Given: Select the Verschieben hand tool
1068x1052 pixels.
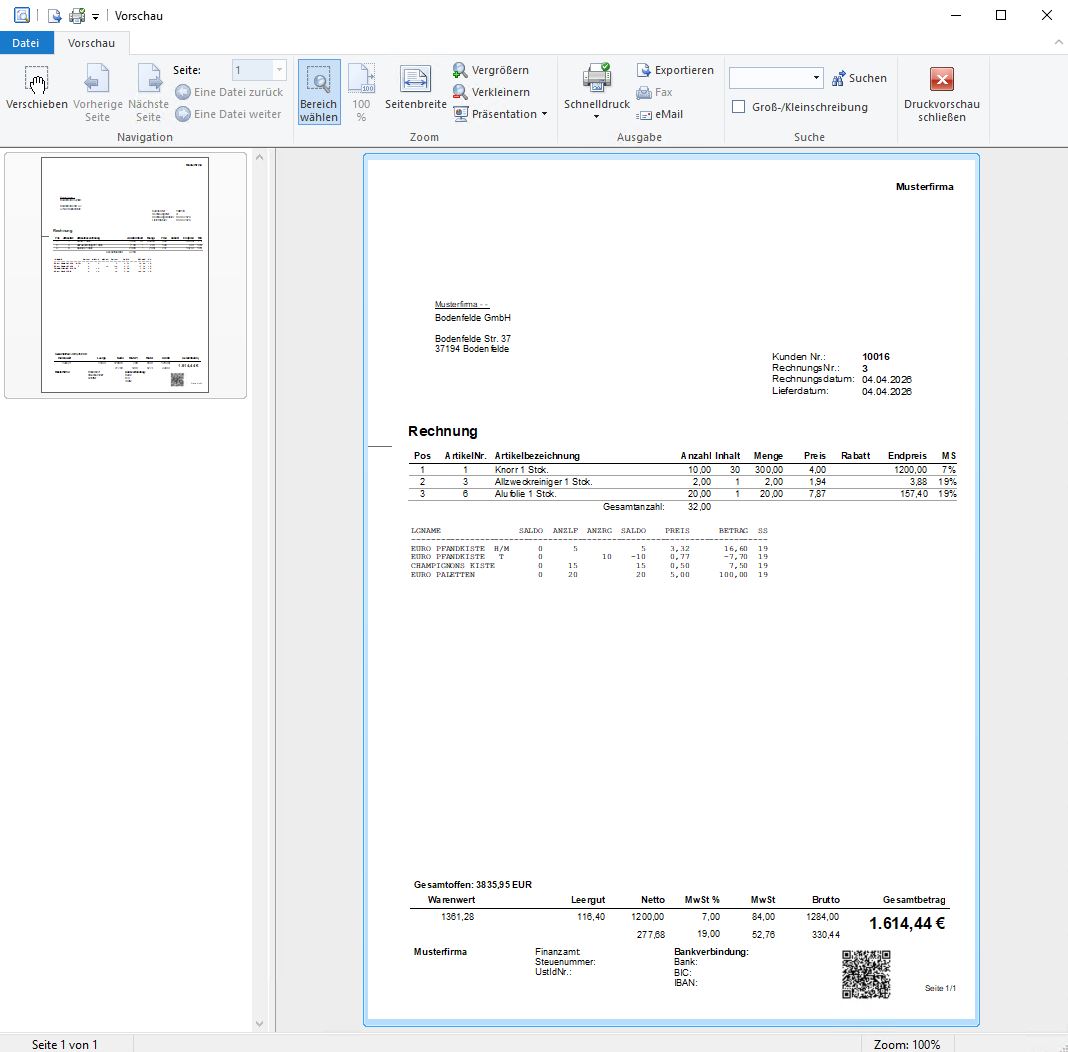Looking at the screenshot, I should 37,90.
